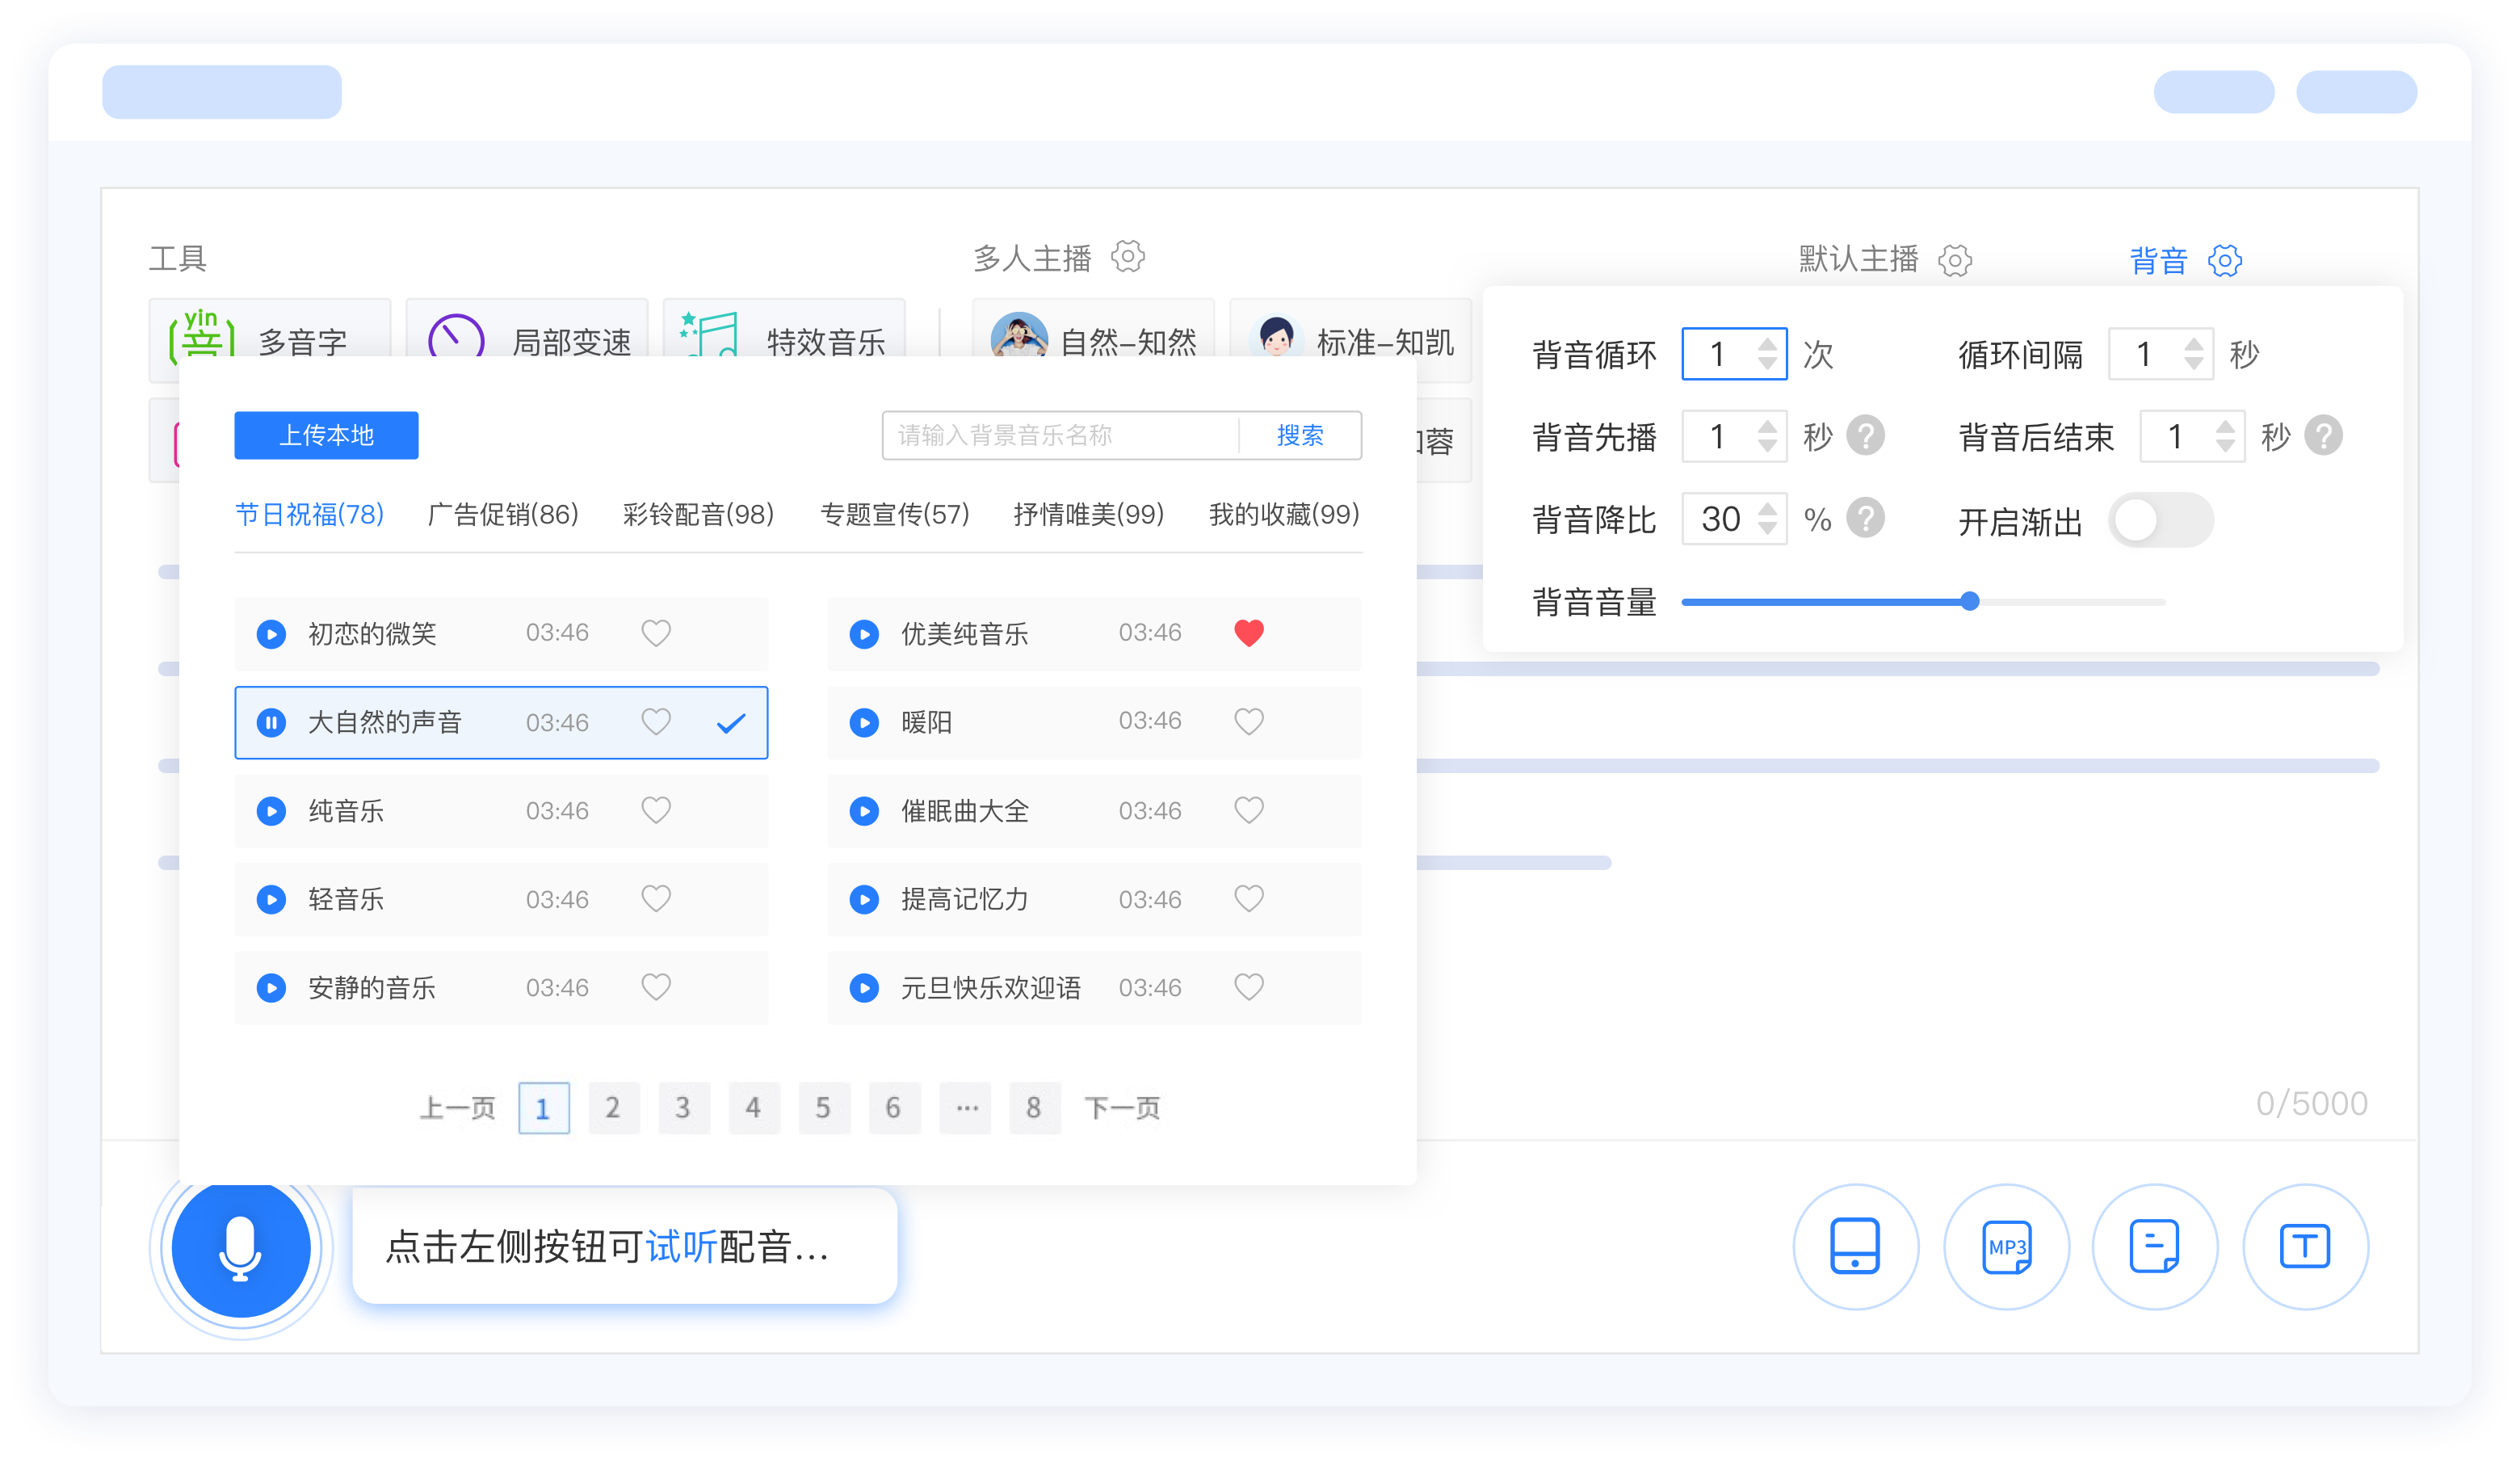
Task: Click the note document icon
Action: [x=2155, y=1247]
